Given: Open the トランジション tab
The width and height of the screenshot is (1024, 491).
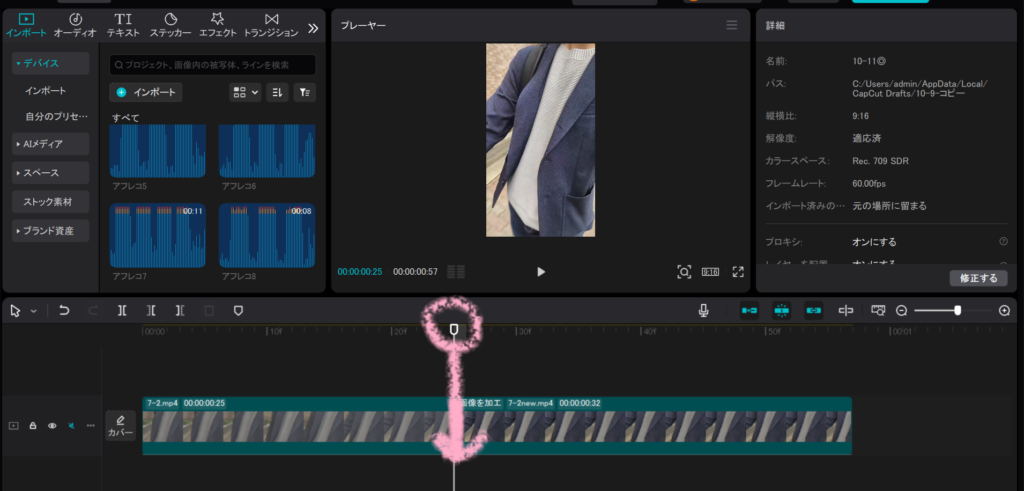Looking at the screenshot, I should pos(271,25).
